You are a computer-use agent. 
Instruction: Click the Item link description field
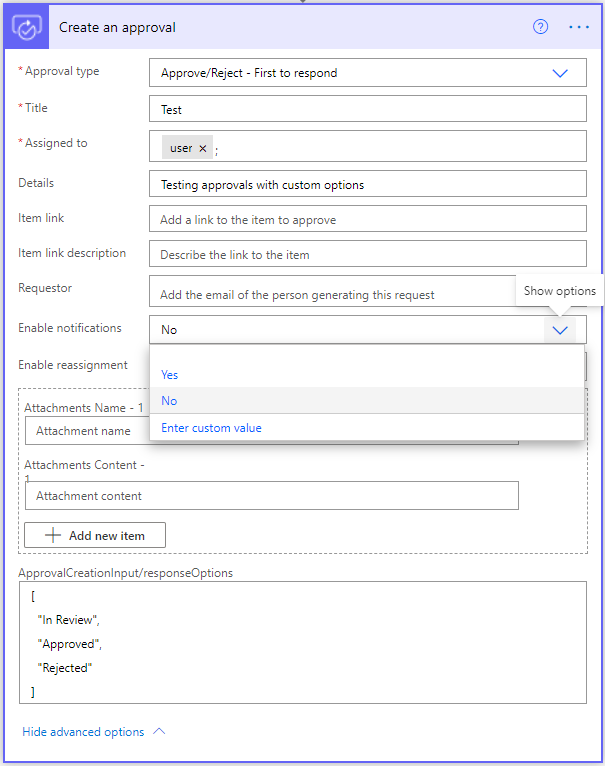367,254
